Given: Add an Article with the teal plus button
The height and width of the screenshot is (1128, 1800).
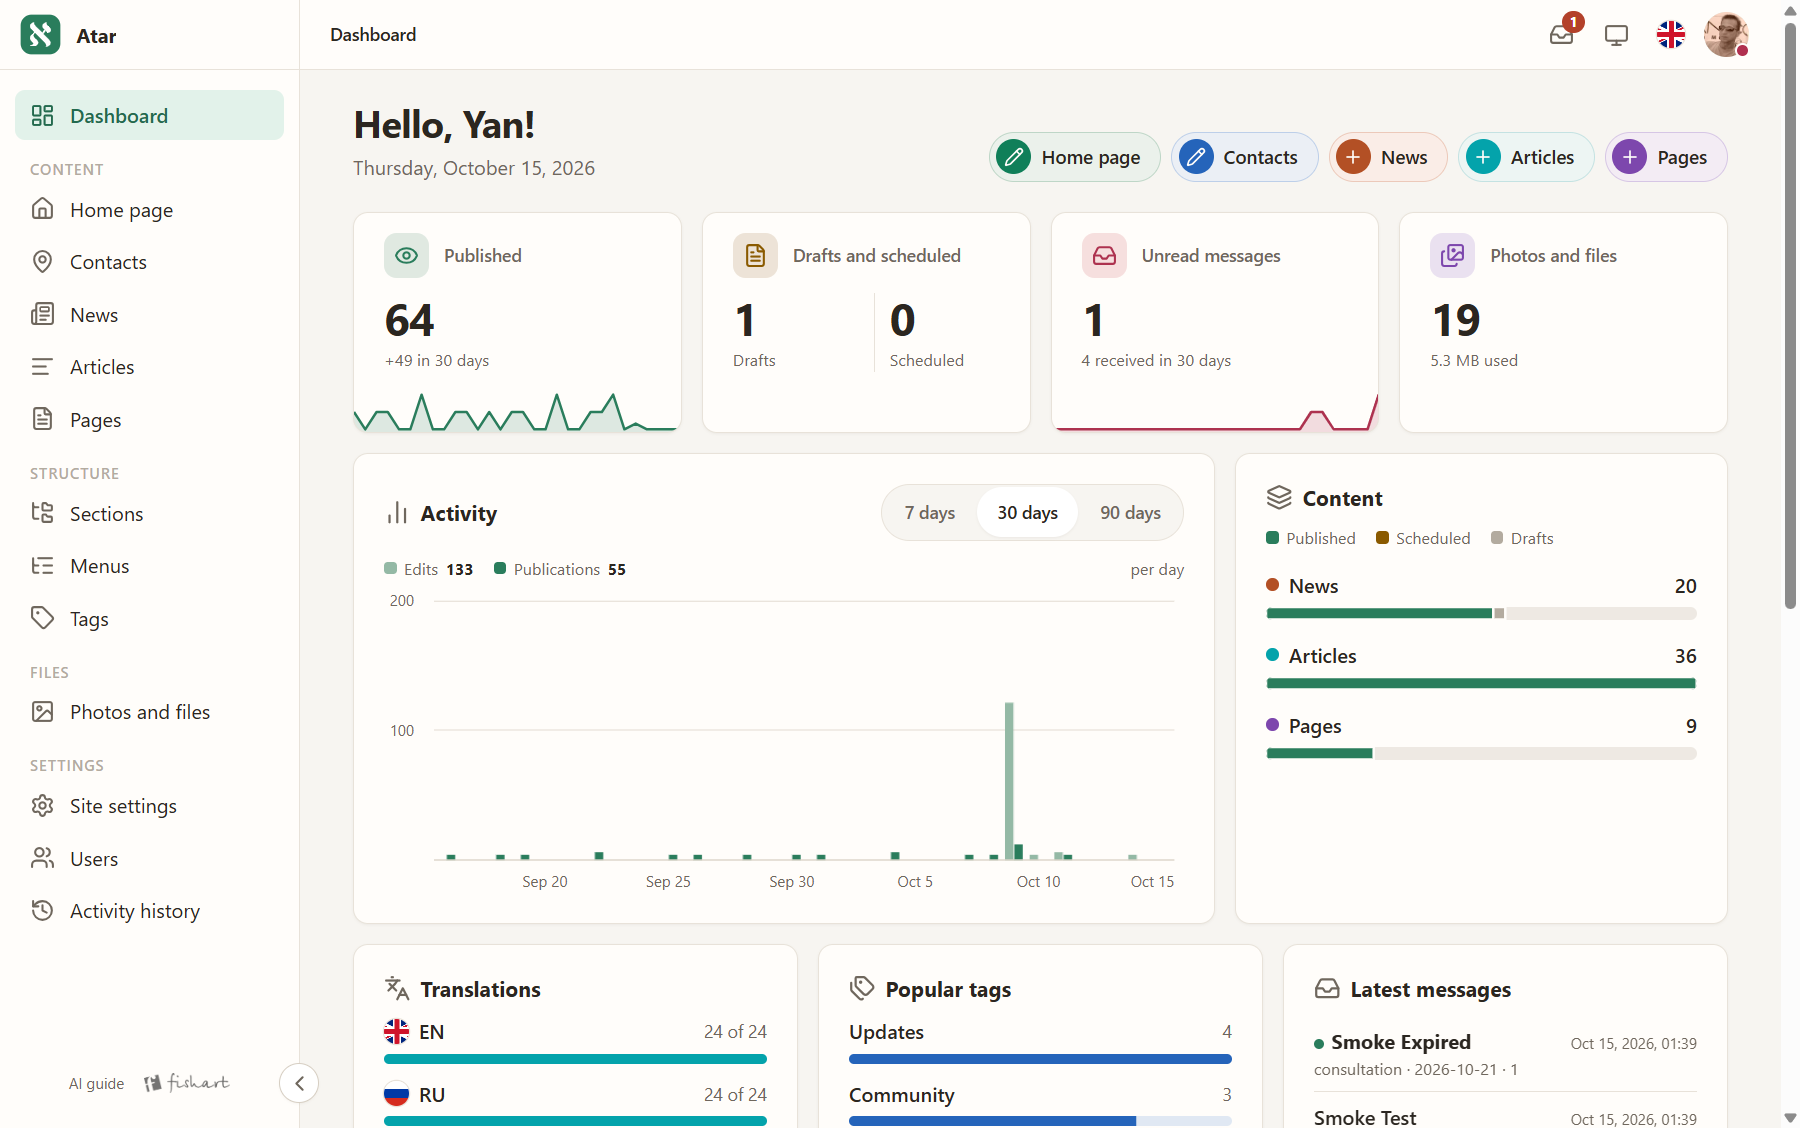Looking at the screenshot, I should tap(1526, 157).
